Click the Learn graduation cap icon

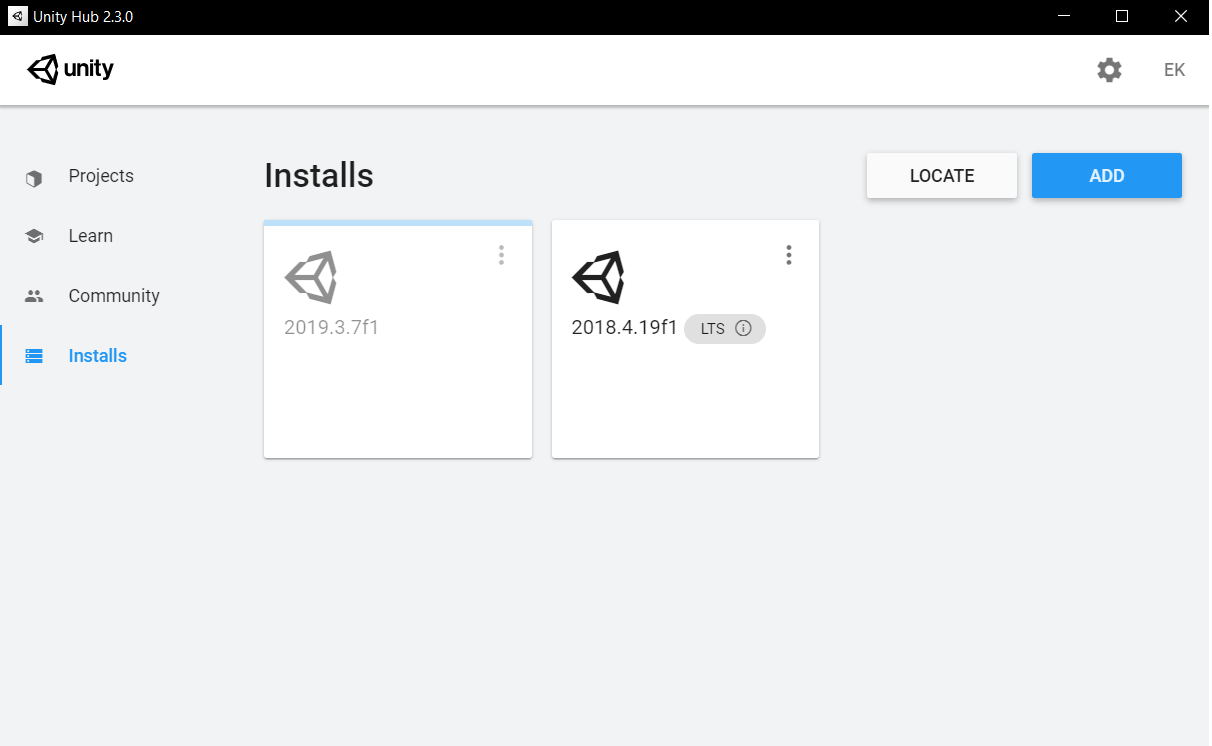(x=34, y=236)
